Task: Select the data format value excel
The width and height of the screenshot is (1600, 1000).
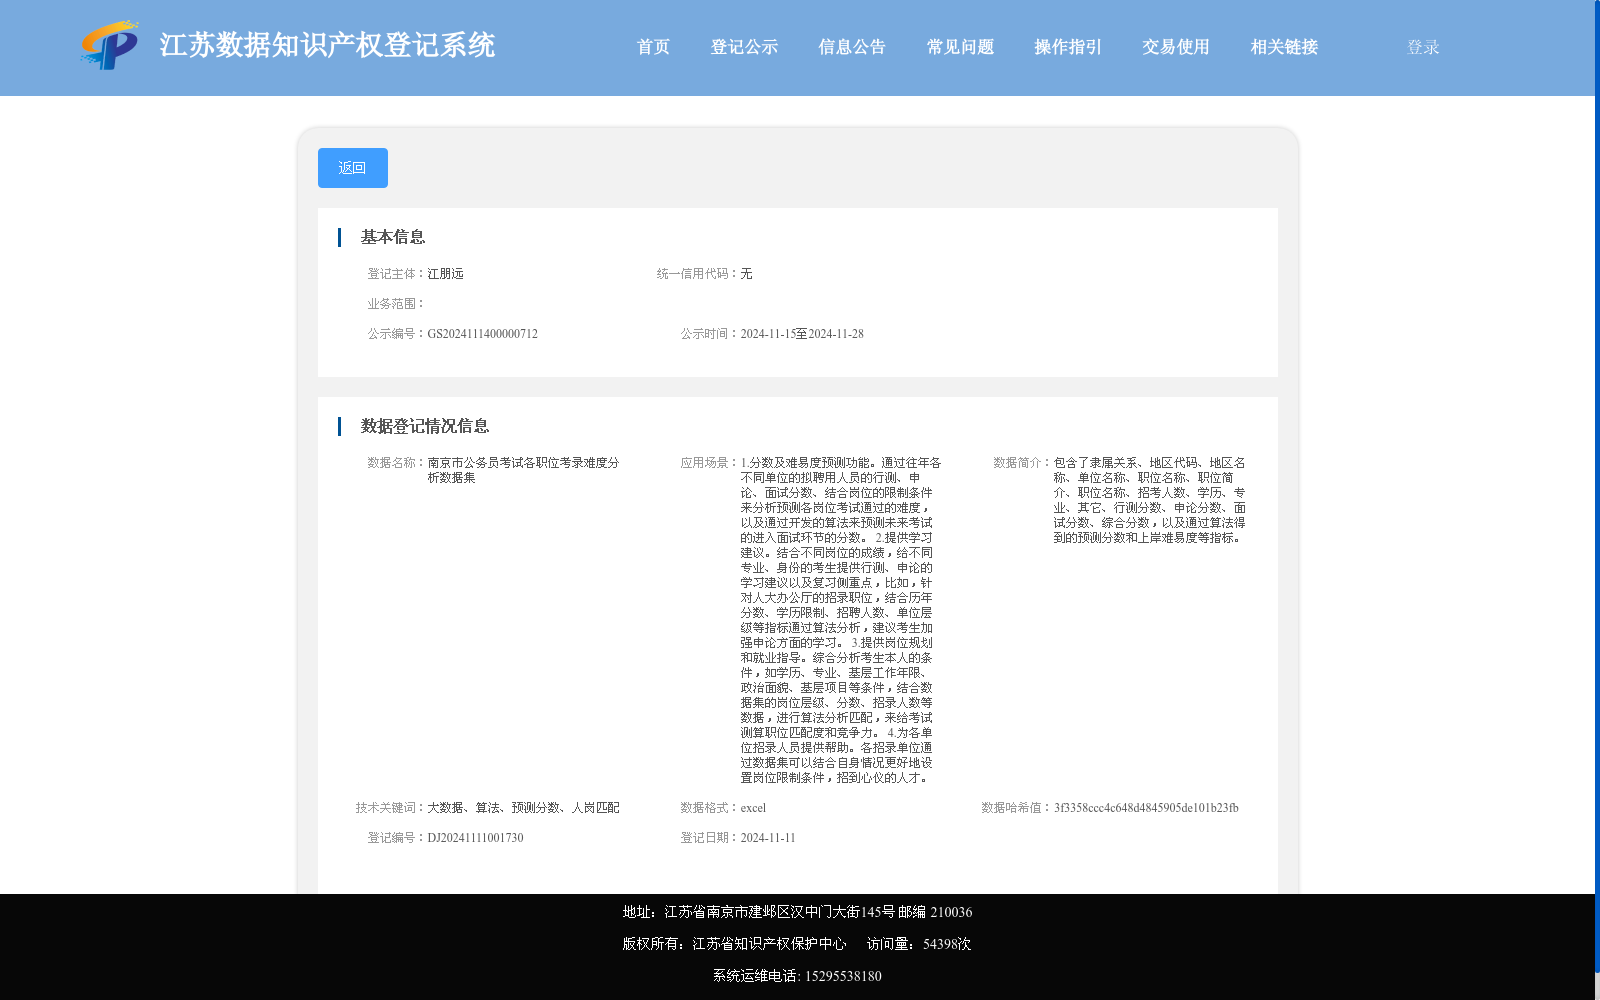Action: pyautogui.click(x=753, y=808)
